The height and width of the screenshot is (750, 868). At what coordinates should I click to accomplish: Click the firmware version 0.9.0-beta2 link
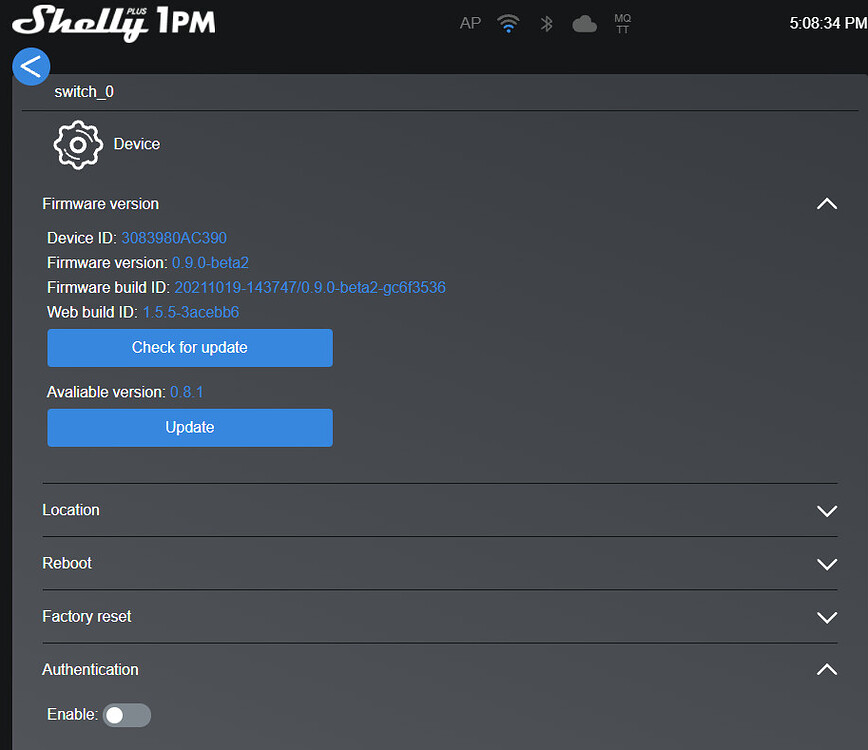click(210, 262)
